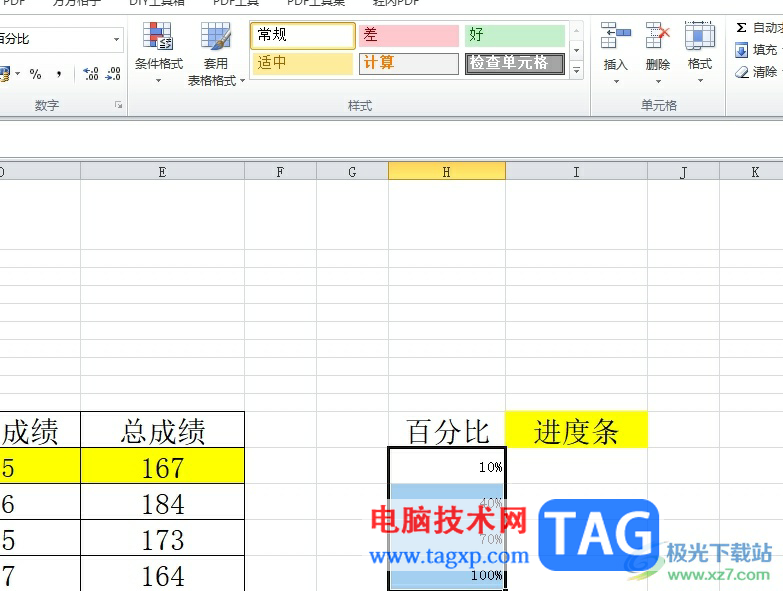The width and height of the screenshot is (783, 591).
Task: Expand the 删除 dropdown arrow
Action: pos(658,81)
